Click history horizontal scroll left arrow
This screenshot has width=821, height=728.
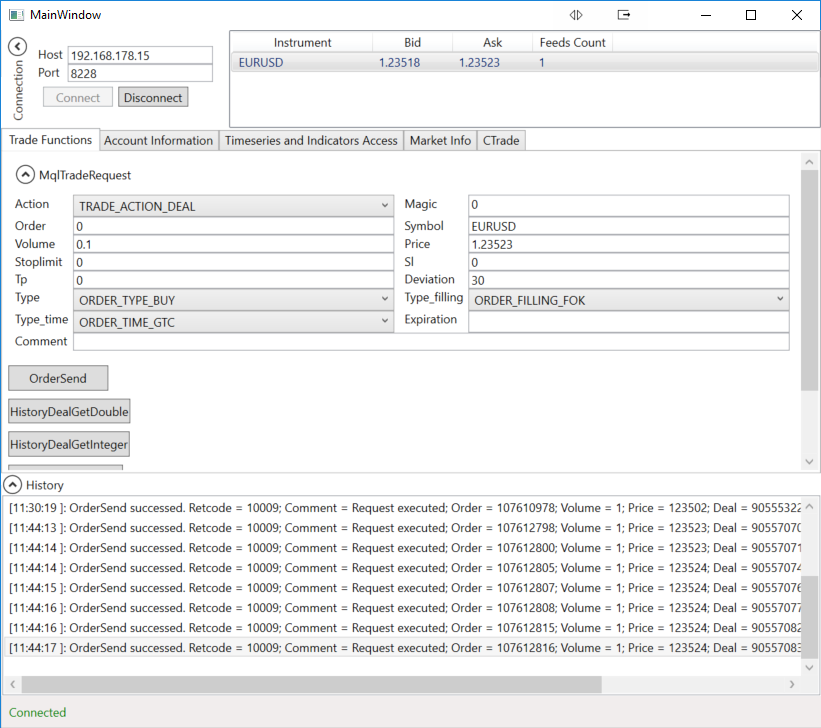pos(13,684)
